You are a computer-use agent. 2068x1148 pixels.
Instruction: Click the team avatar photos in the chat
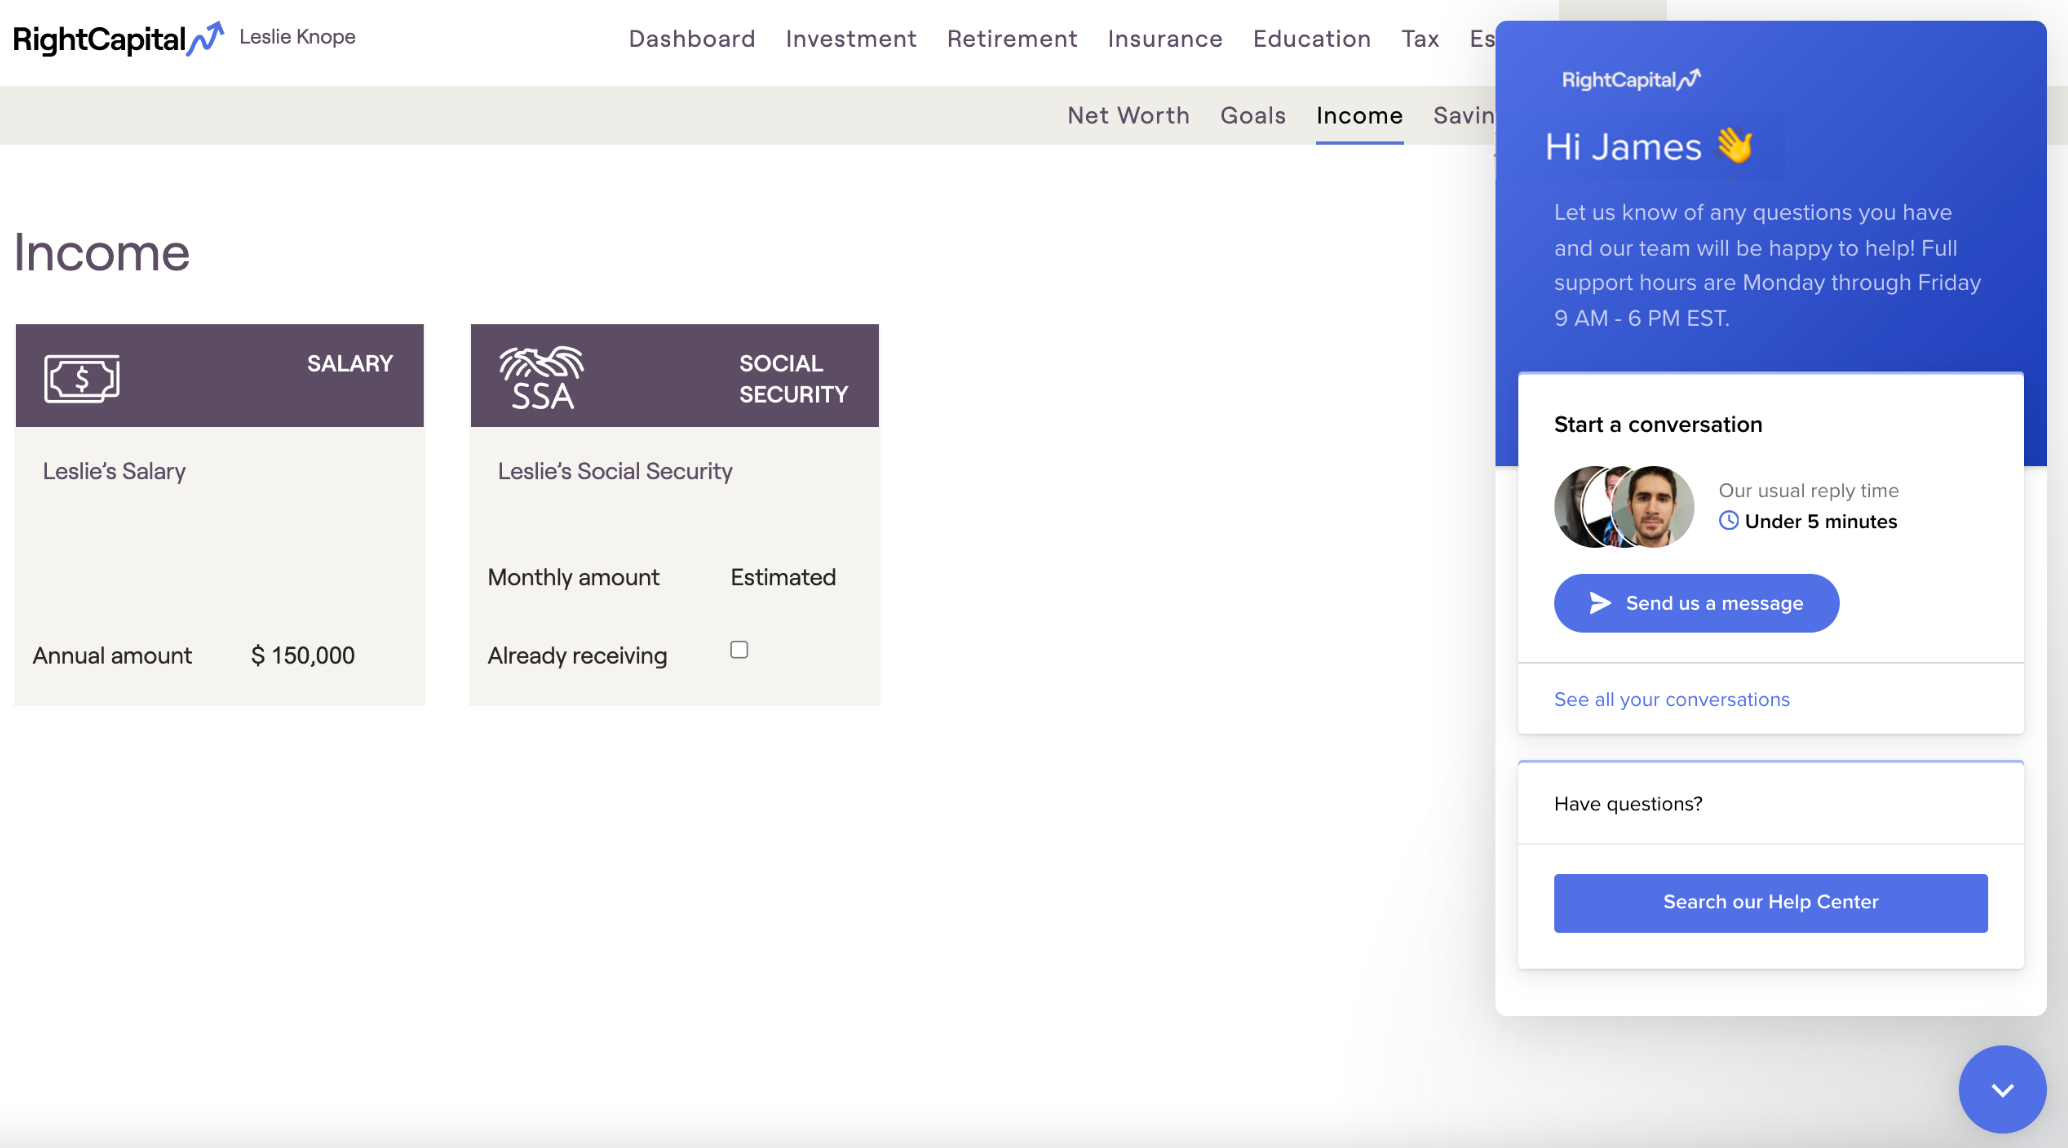(x=1622, y=507)
